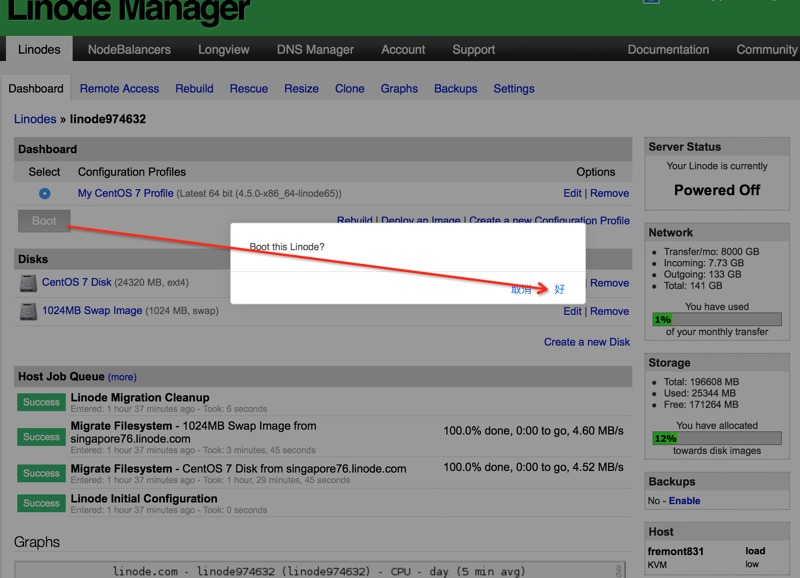800x578 pixels.
Task: Open the 1024MB Swap Image link
Action: coord(92,310)
